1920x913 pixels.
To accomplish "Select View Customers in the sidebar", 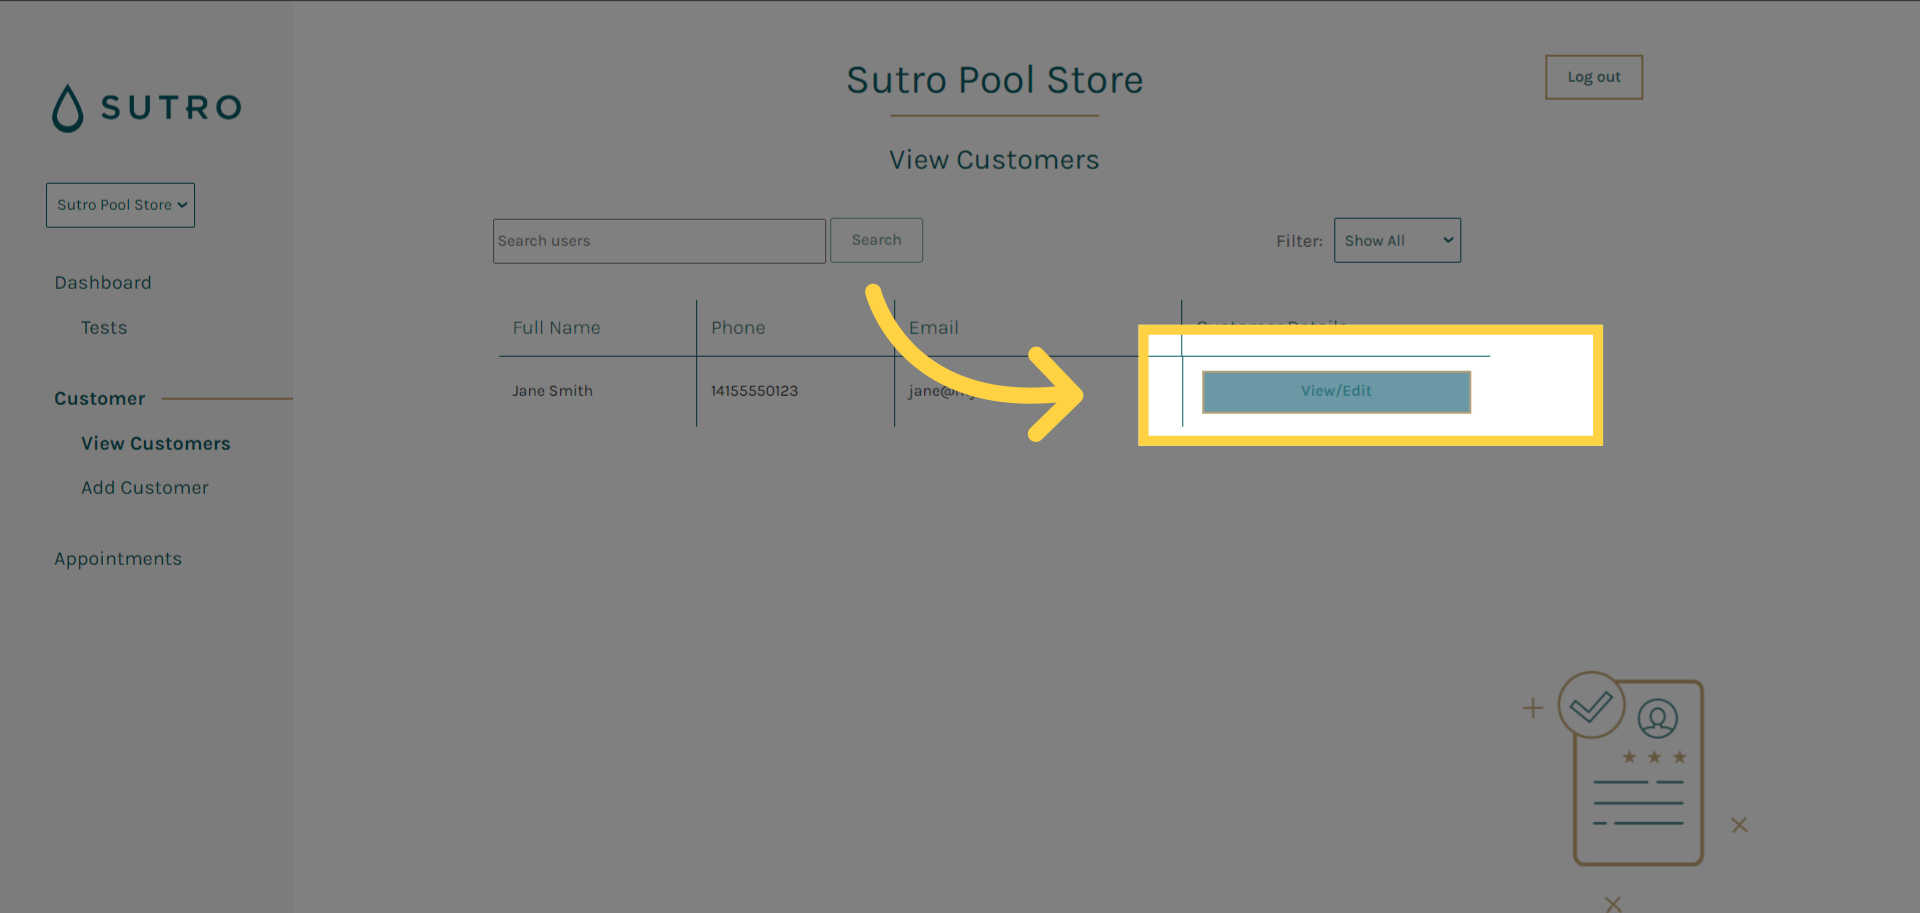I will [x=156, y=443].
